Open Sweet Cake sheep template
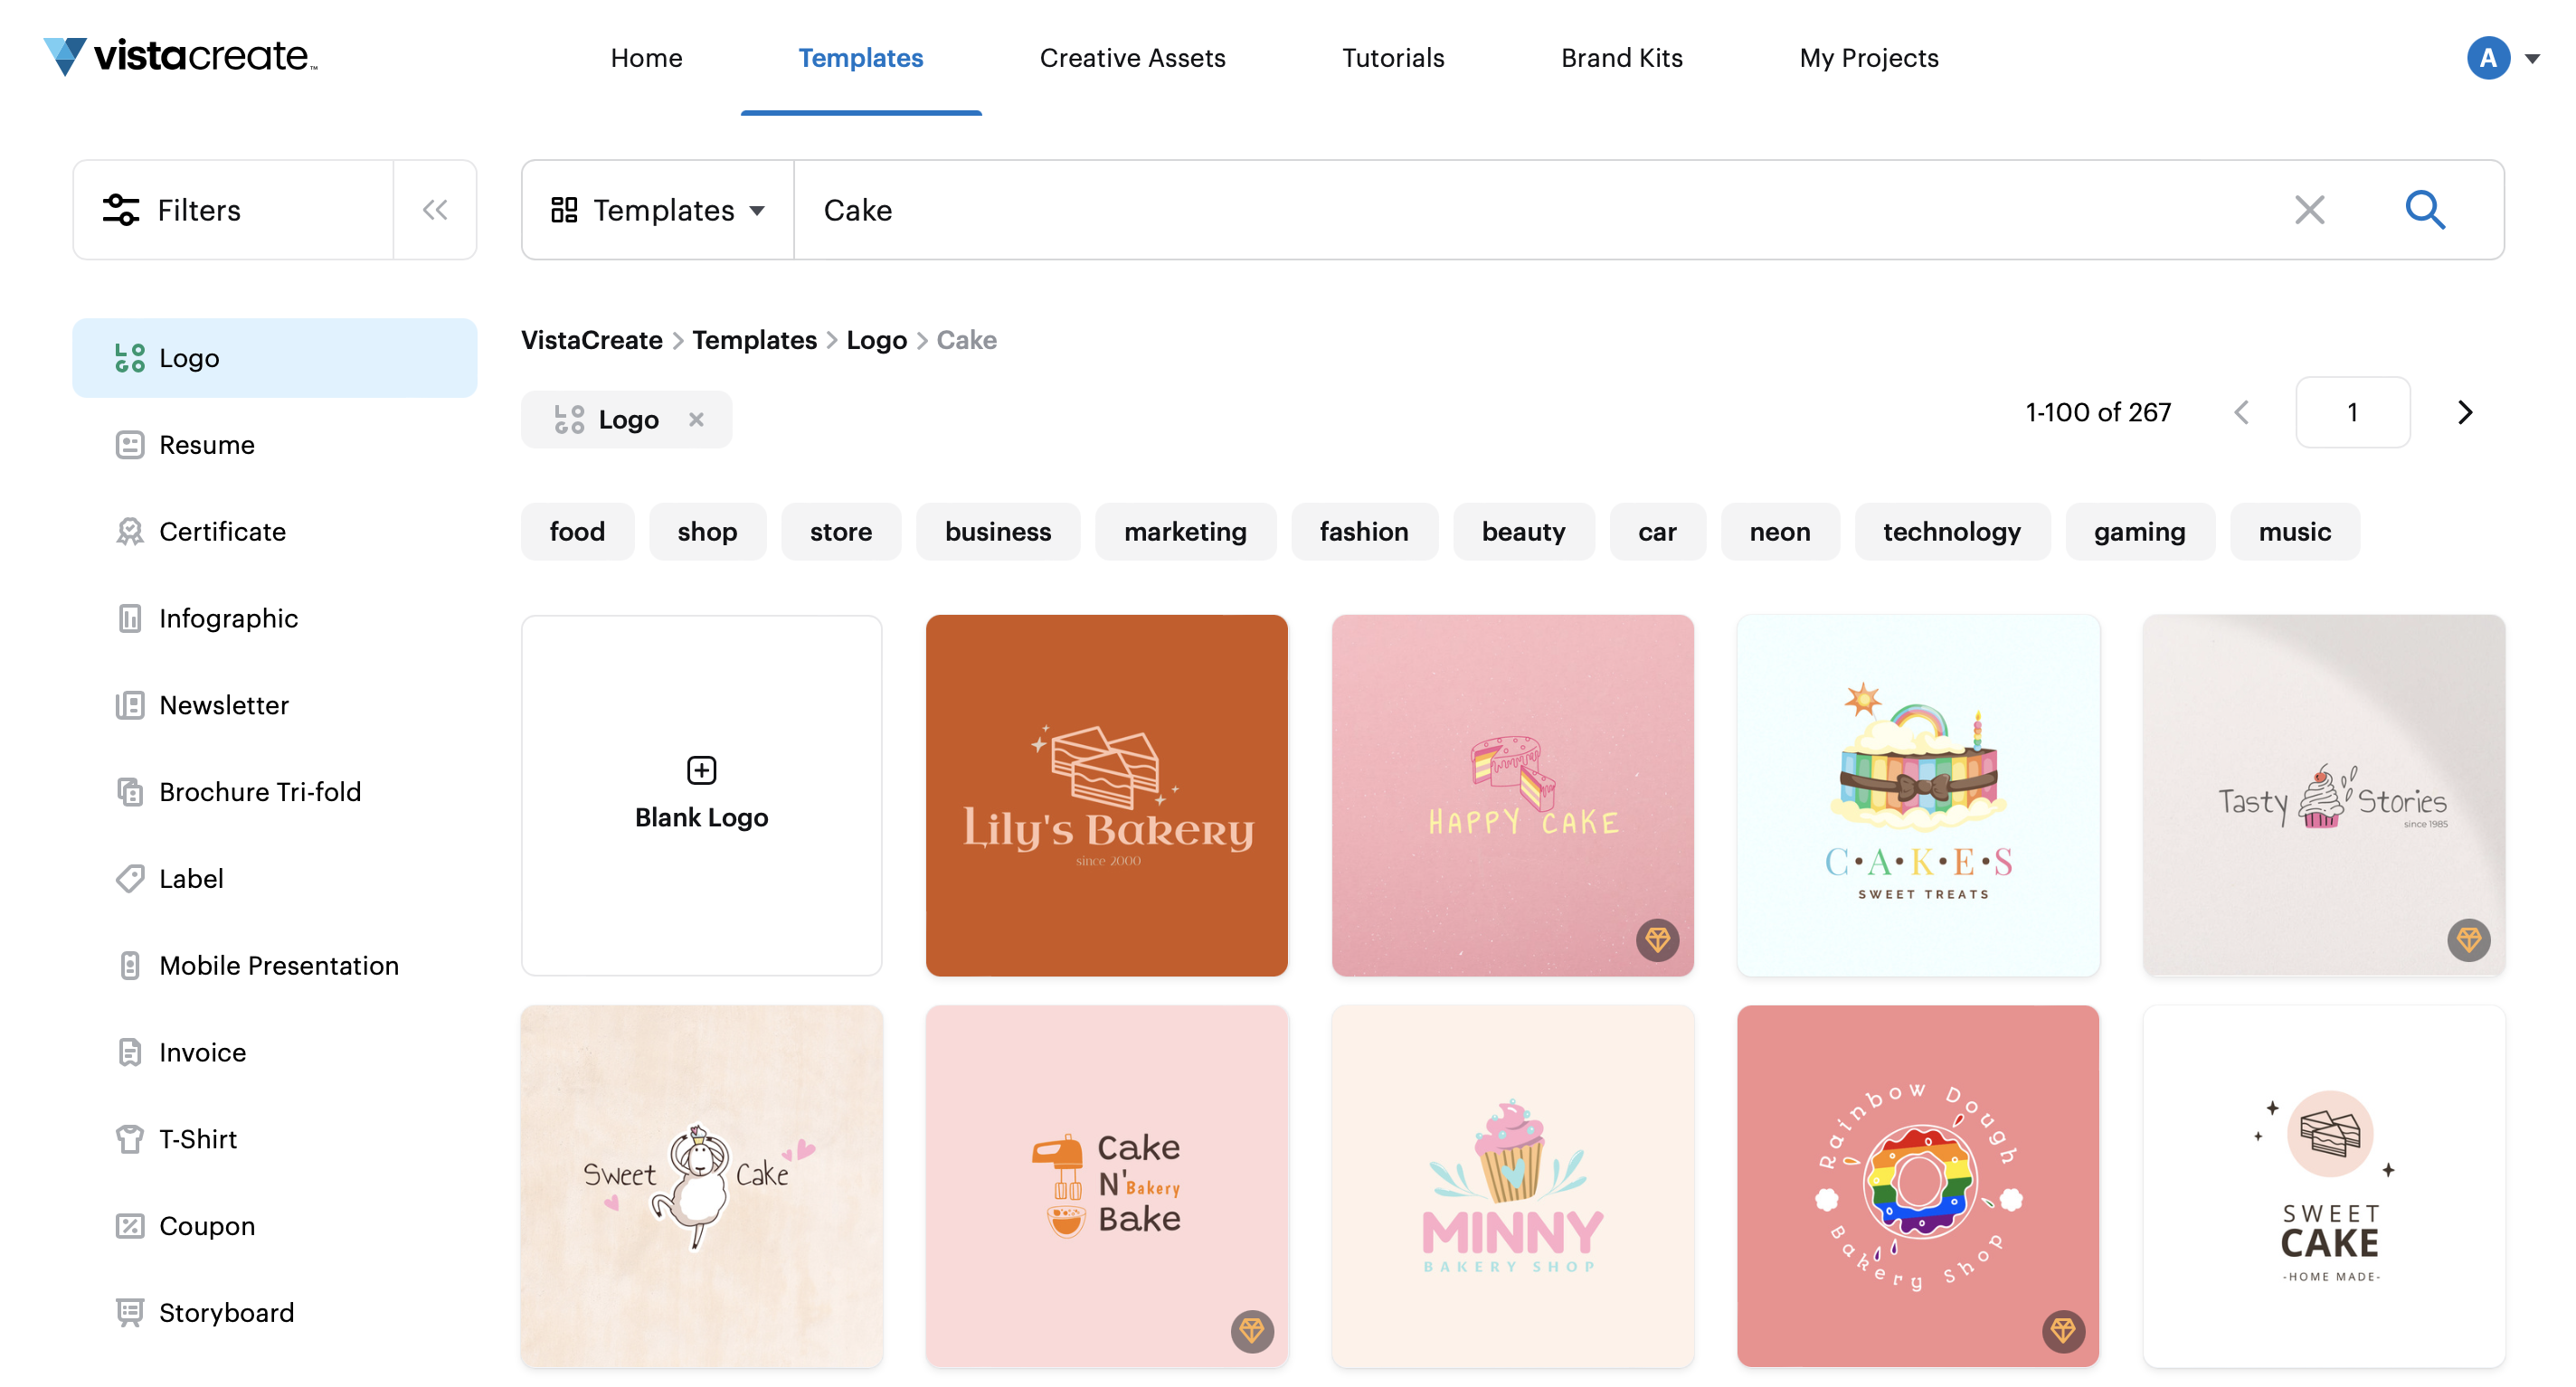Image resolution: width=2576 pixels, height=1387 pixels. click(x=701, y=1186)
